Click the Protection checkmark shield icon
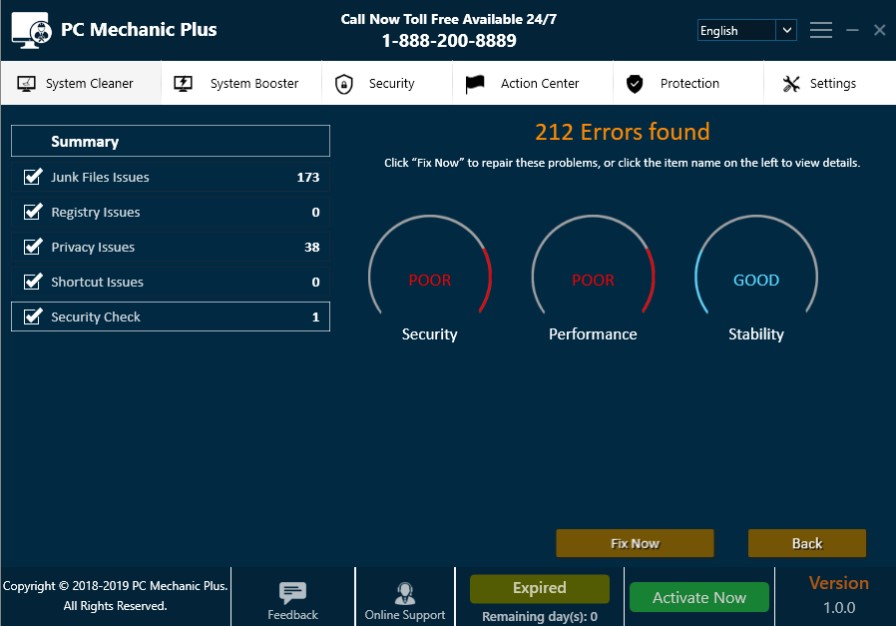896x626 pixels. (634, 84)
